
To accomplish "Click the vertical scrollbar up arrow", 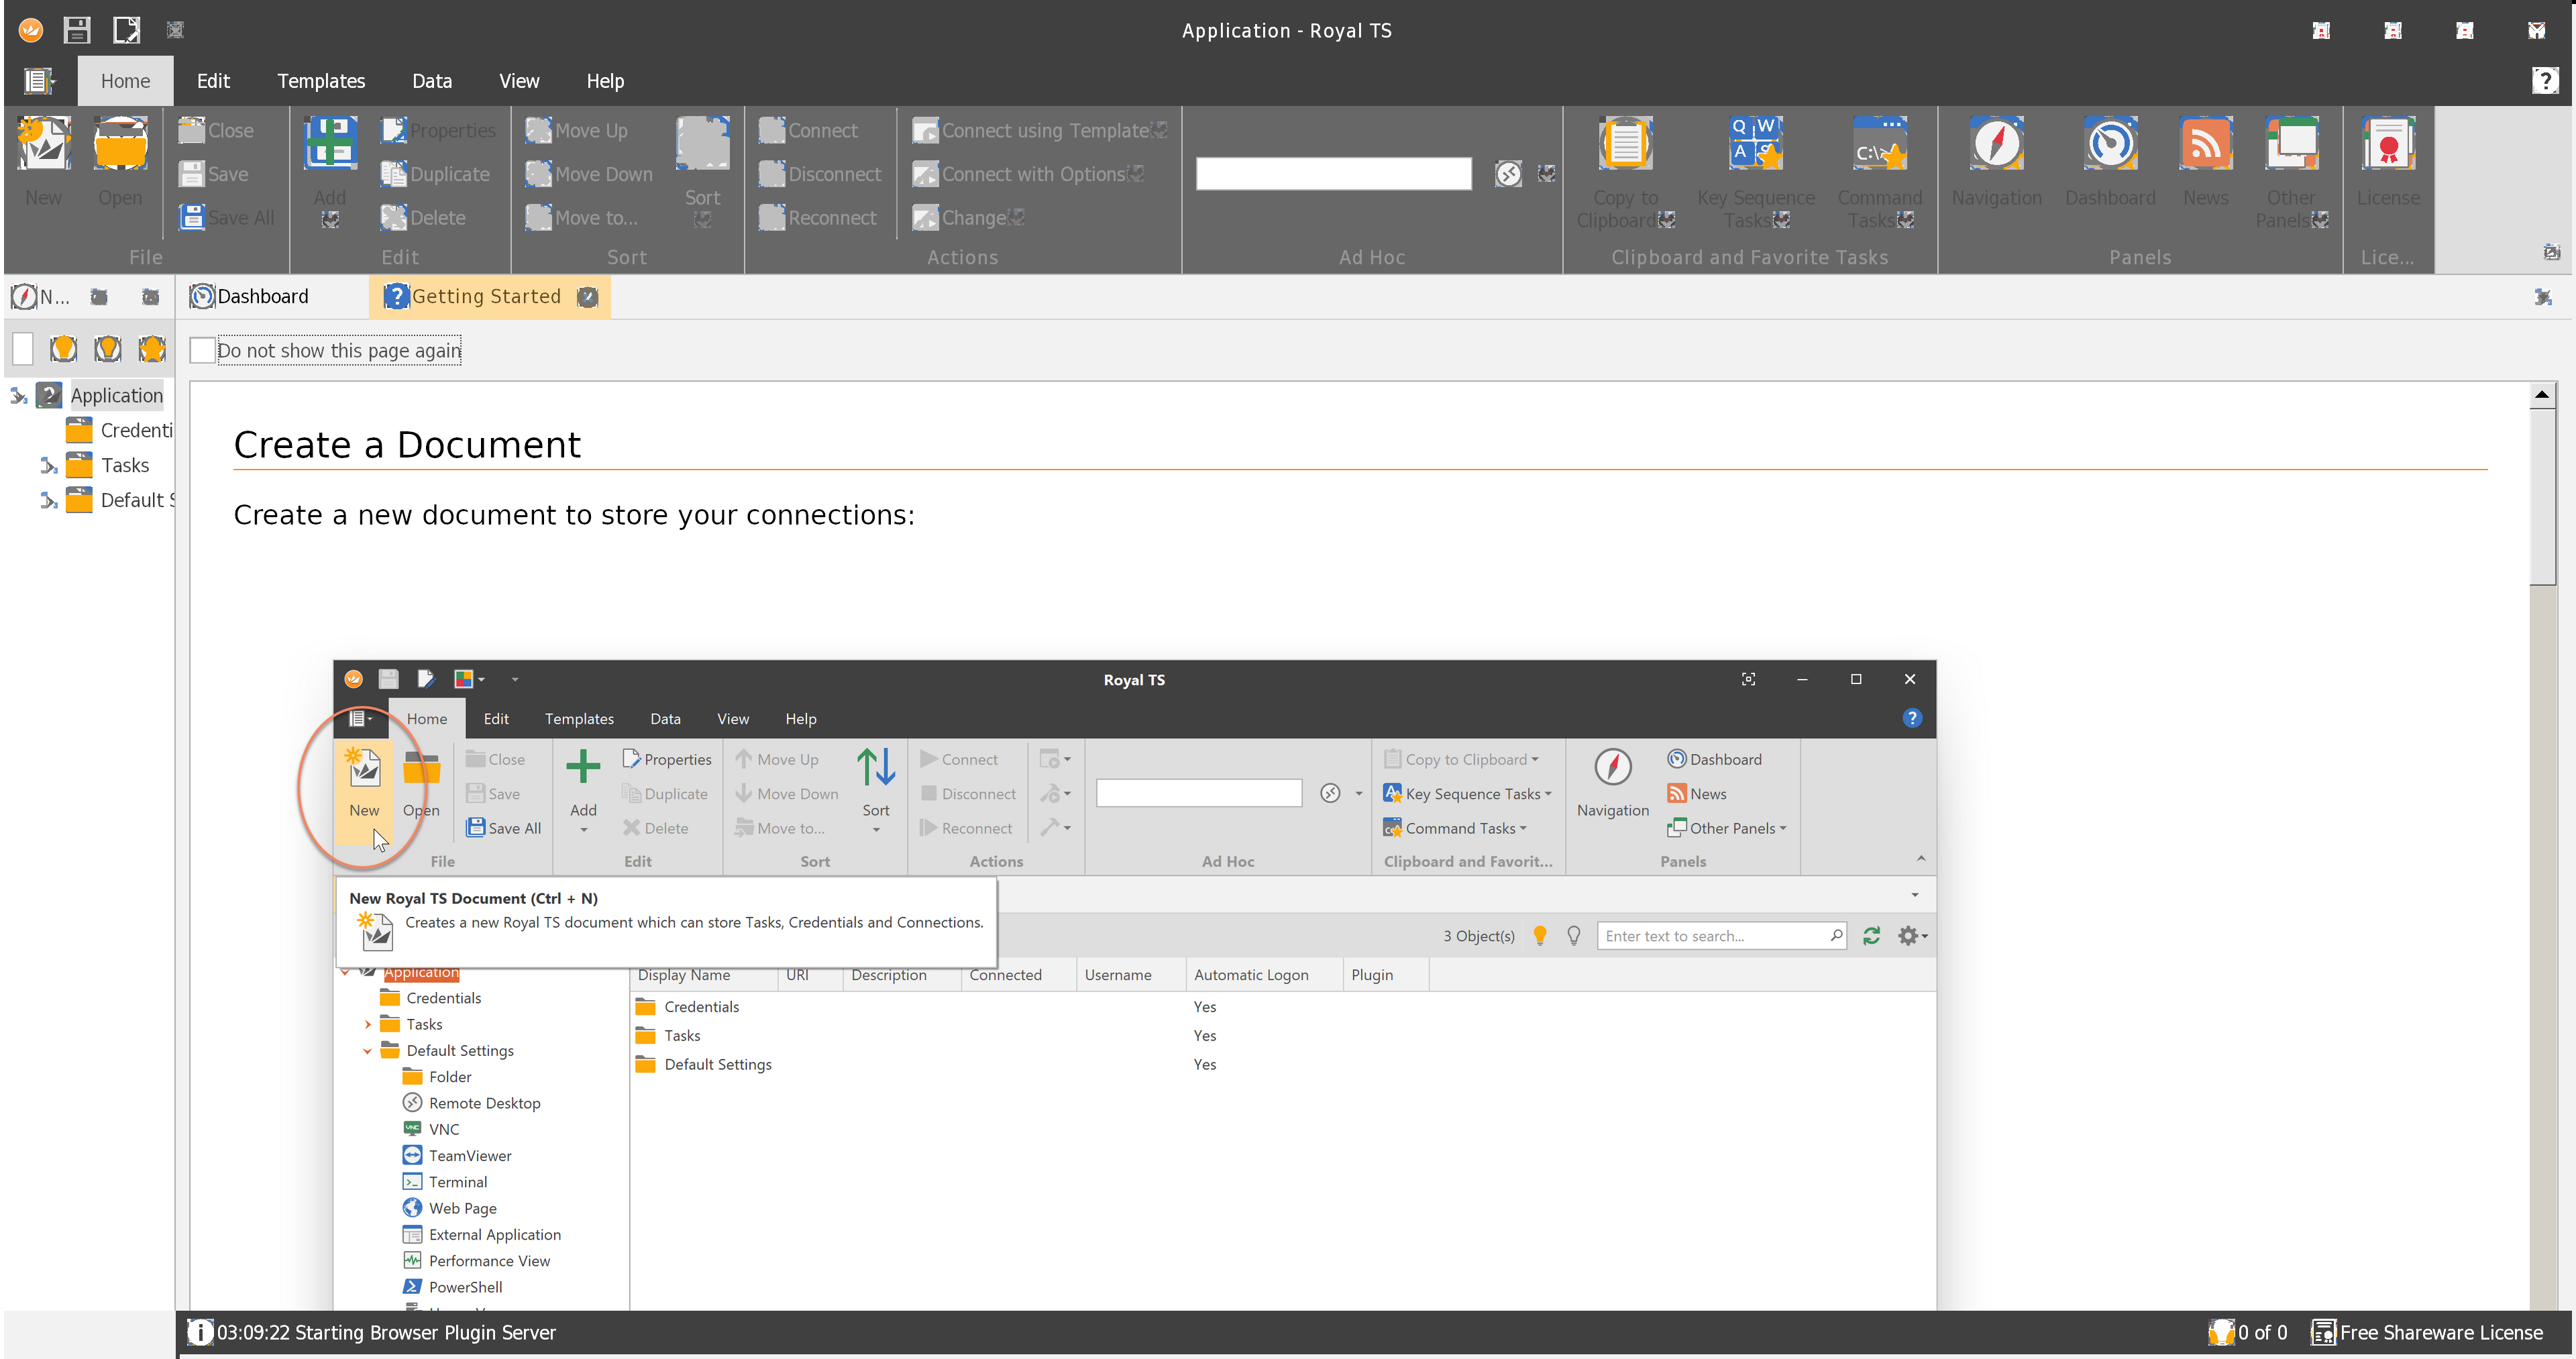I will pyautogui.click(x=2541, y=395).
